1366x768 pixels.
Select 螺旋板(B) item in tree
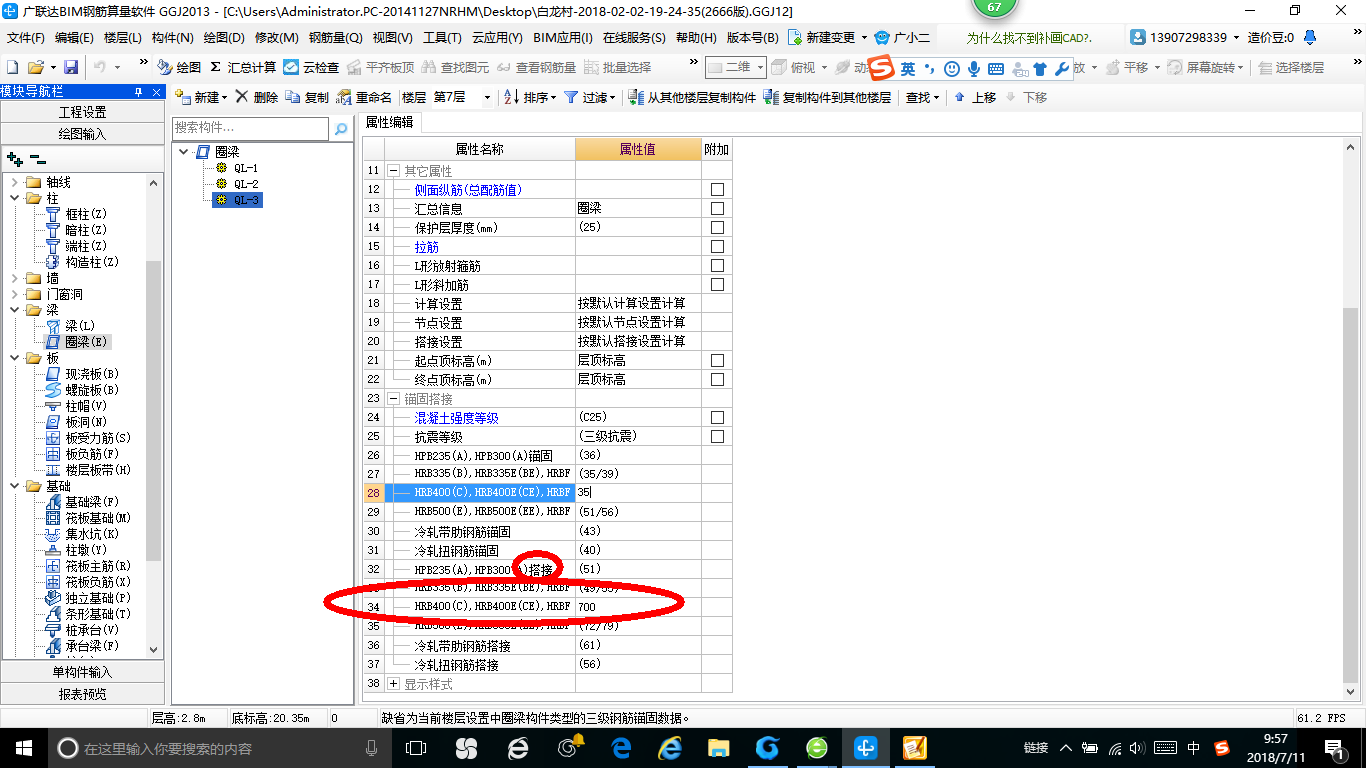(x=92, y=390)
